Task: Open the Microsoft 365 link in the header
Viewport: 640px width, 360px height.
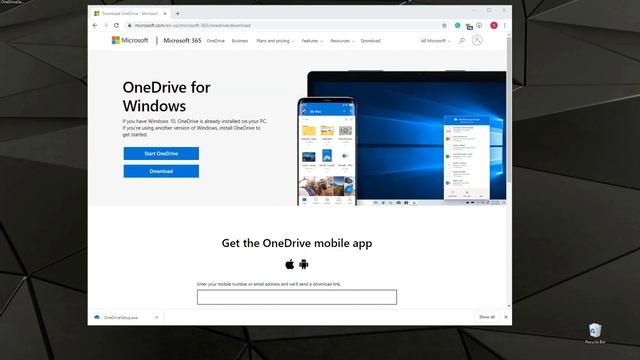Action: click(182, 40)
